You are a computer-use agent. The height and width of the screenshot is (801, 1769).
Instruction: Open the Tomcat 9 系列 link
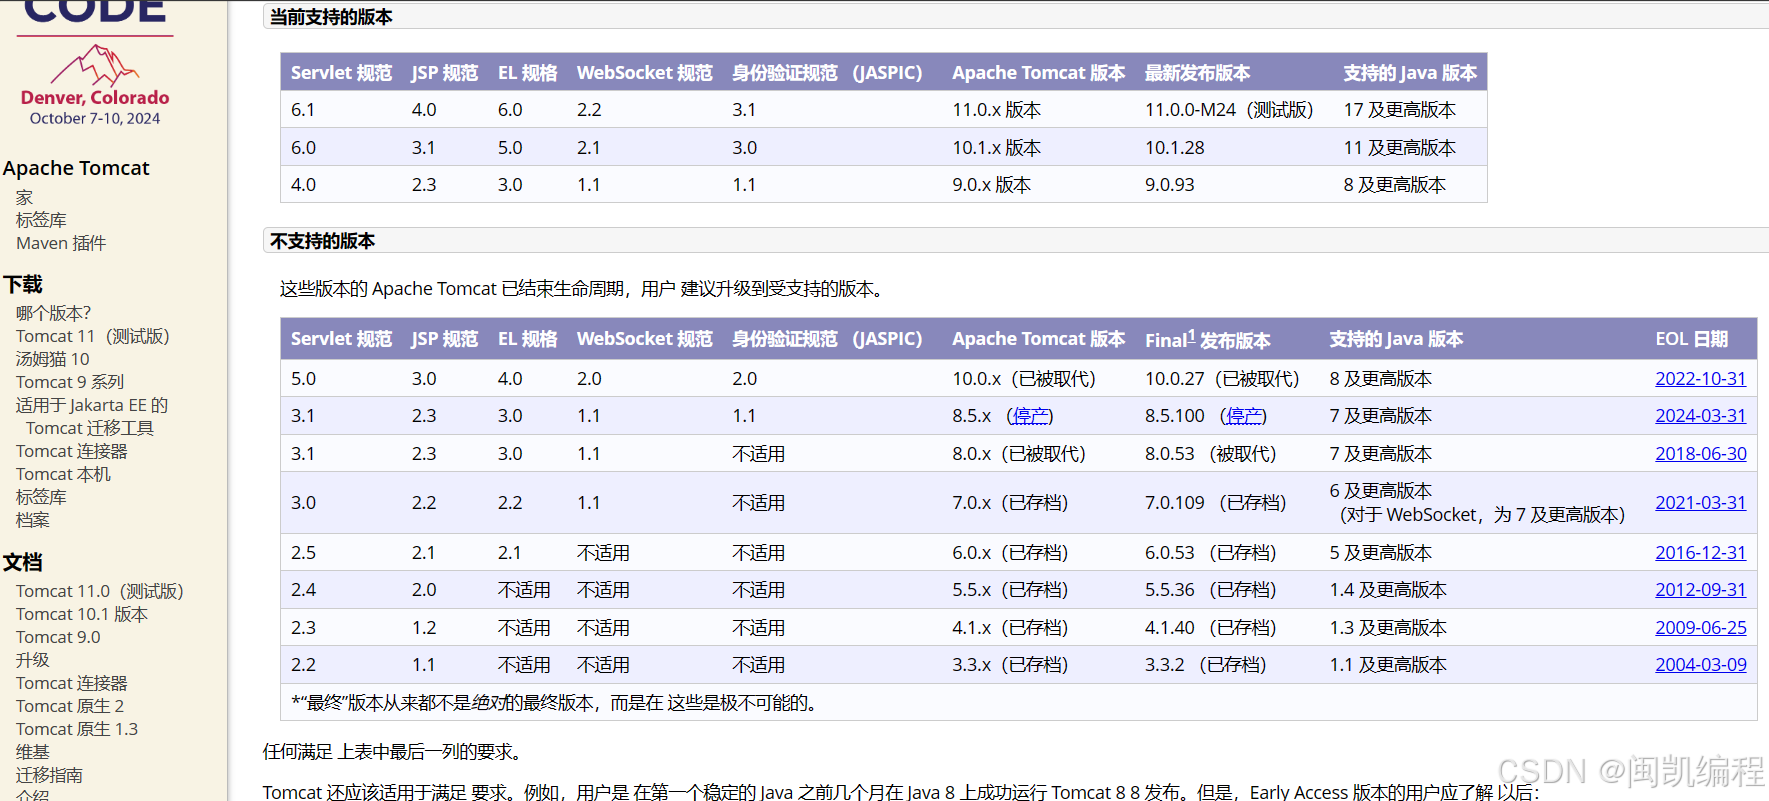tap(70, 382)
